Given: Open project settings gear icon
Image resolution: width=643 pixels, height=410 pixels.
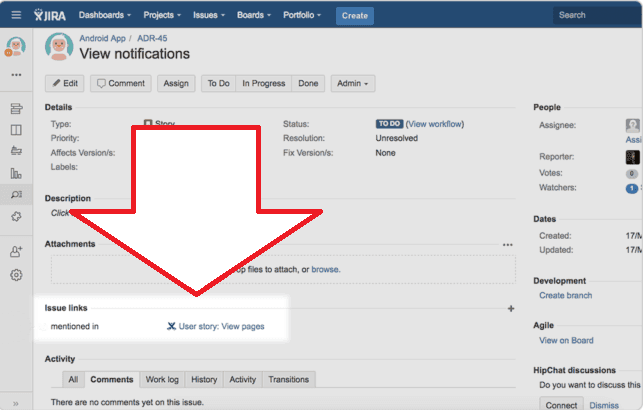Looking at the screenshot, I should tap(16, 275).
